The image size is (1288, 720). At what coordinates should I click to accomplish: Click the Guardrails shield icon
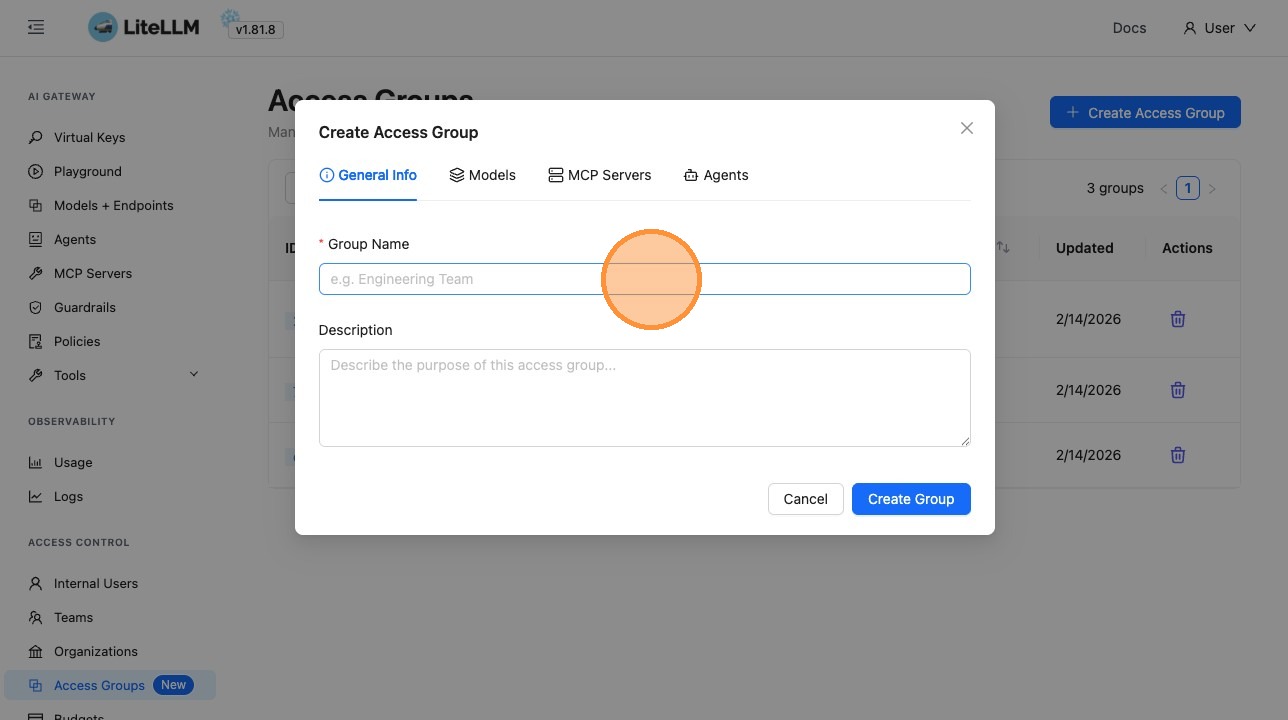(36, 307)
